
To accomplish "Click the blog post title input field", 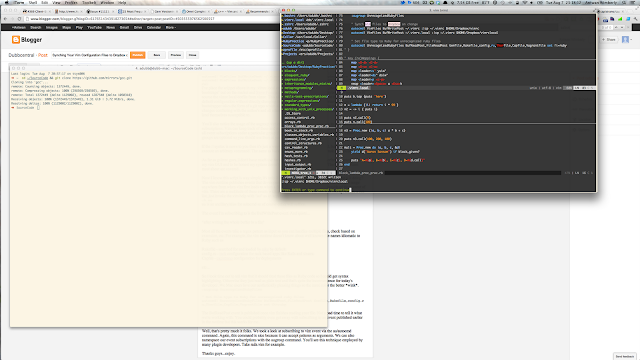I will 90,55.
